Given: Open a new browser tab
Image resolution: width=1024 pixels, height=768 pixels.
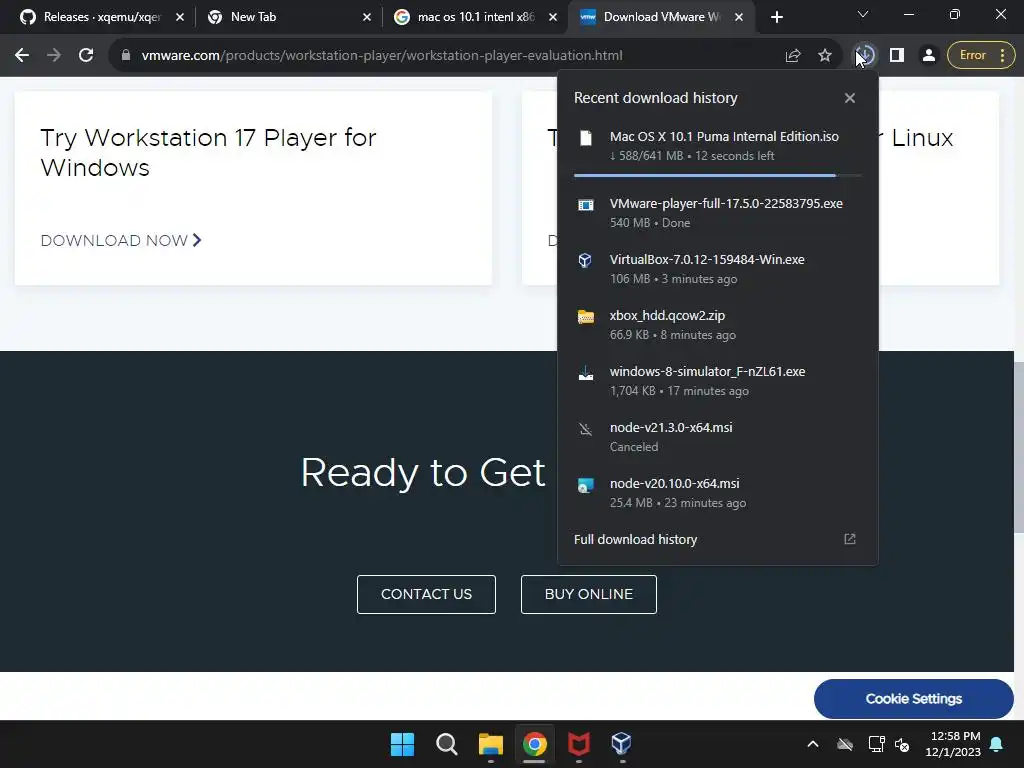Looking at the screenshot, I should [776, 17].
